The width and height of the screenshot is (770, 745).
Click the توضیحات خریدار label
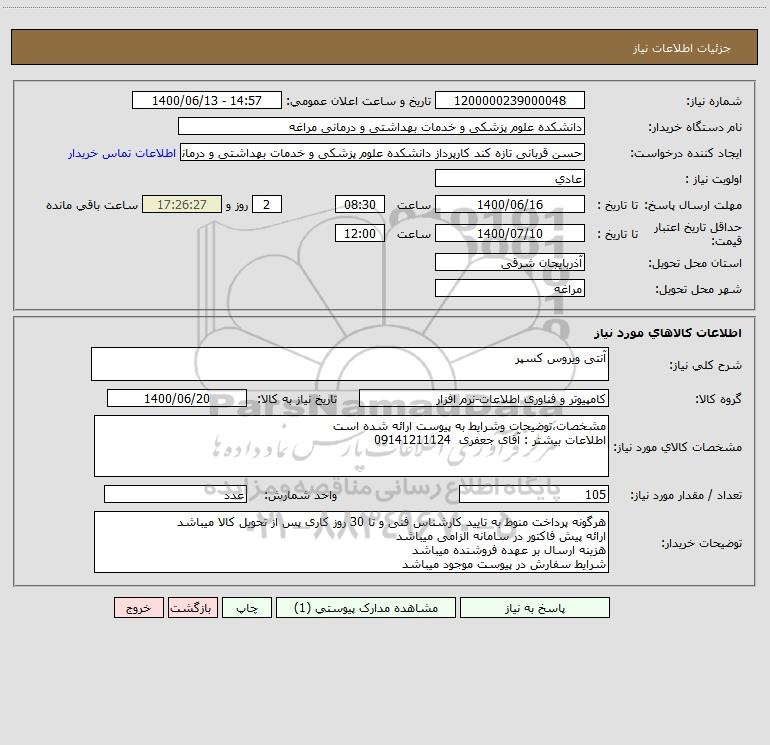(702, 544)
